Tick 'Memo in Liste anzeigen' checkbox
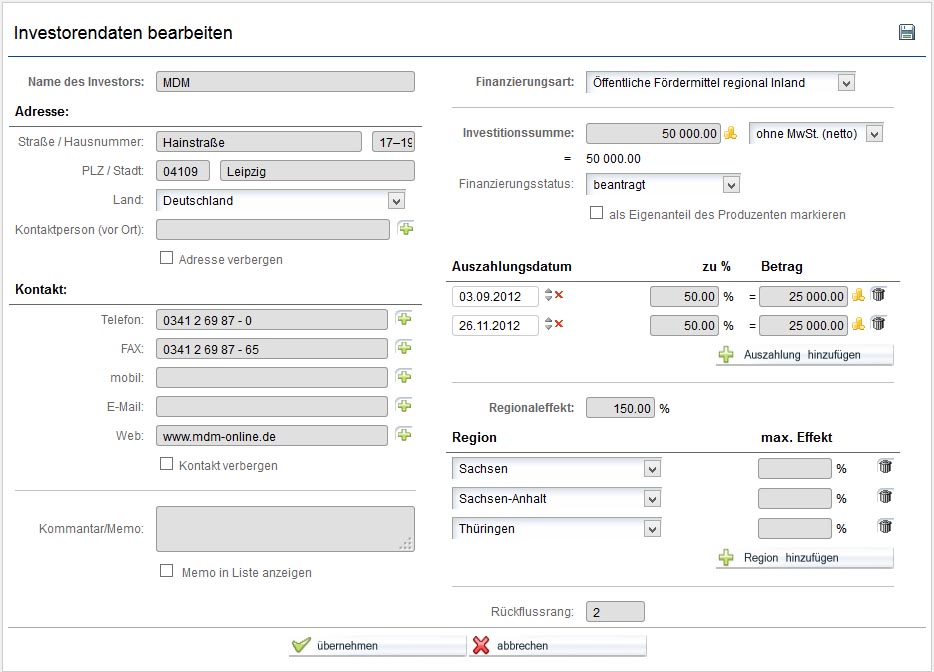Image resolution: width=934 pixels, height=672 pixels. pyautogui.click(x=167, y=571)
